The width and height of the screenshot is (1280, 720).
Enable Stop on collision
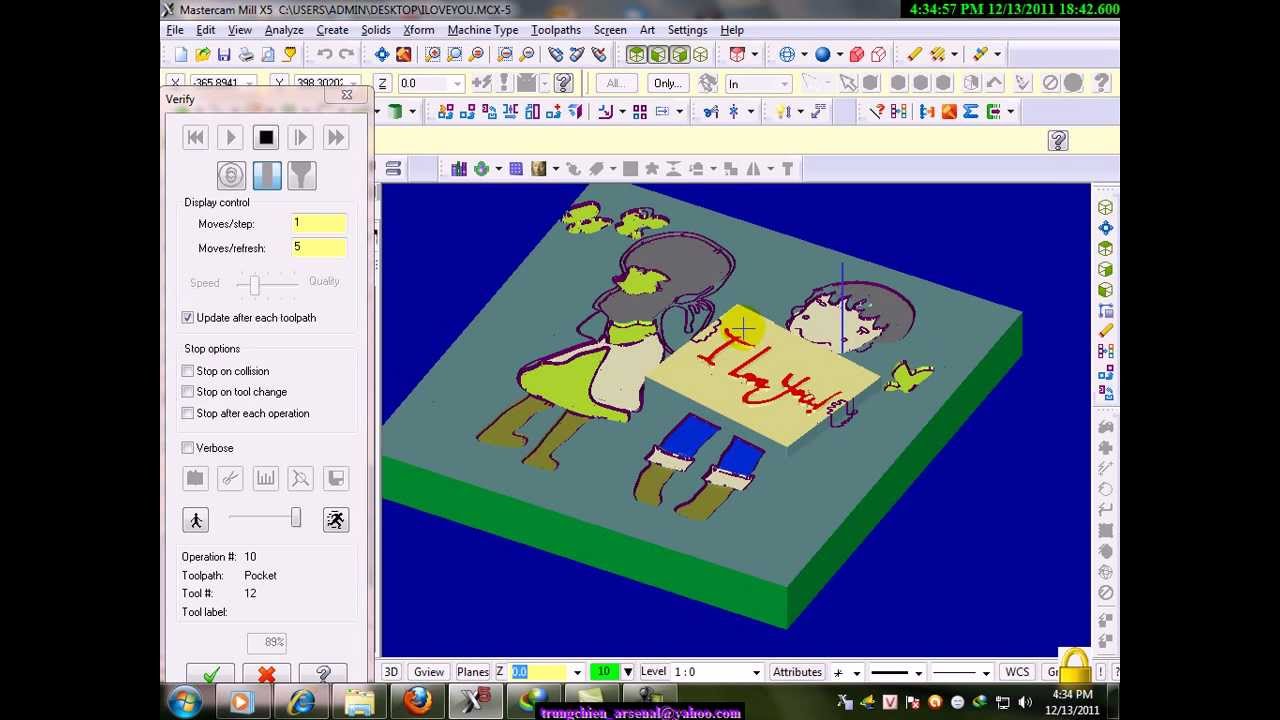(188, 371)
